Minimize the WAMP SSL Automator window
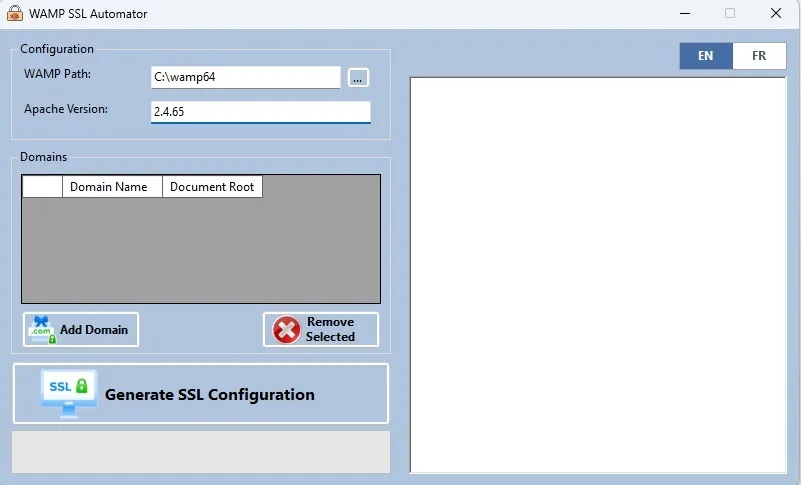Viewport: 801px width, 485px height. point(685,13)
